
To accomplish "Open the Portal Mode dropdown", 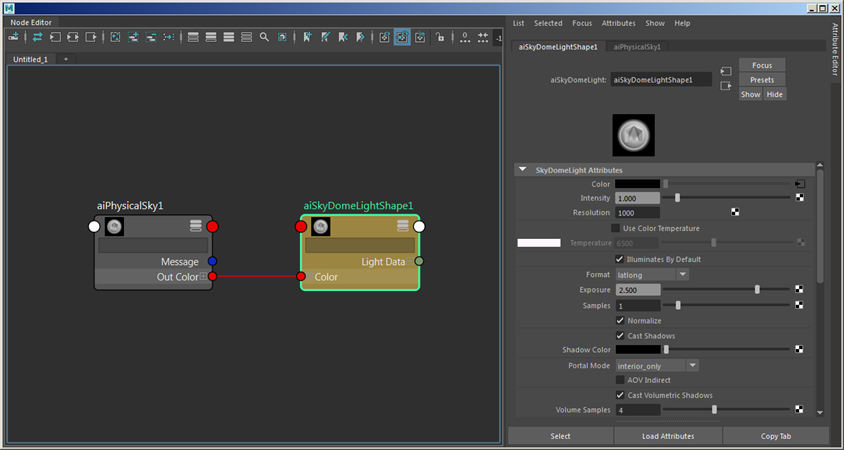I will click(x=657, y=366).
